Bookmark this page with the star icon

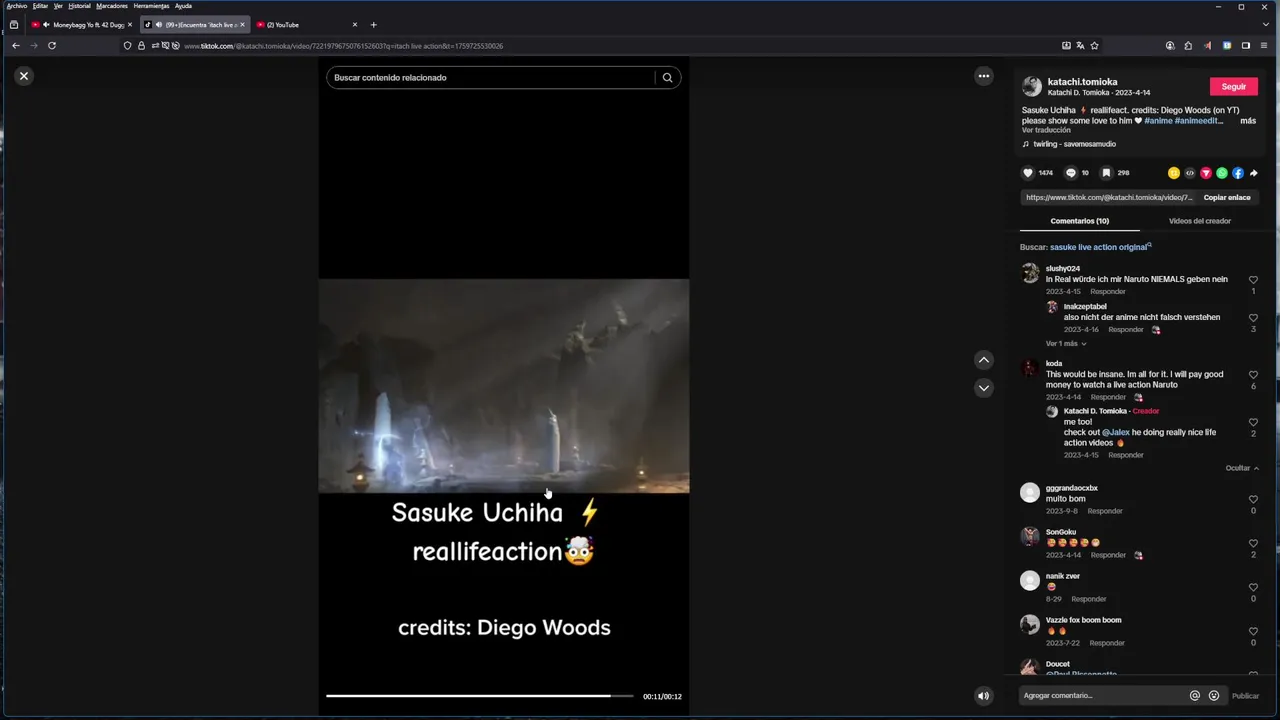1095,46
